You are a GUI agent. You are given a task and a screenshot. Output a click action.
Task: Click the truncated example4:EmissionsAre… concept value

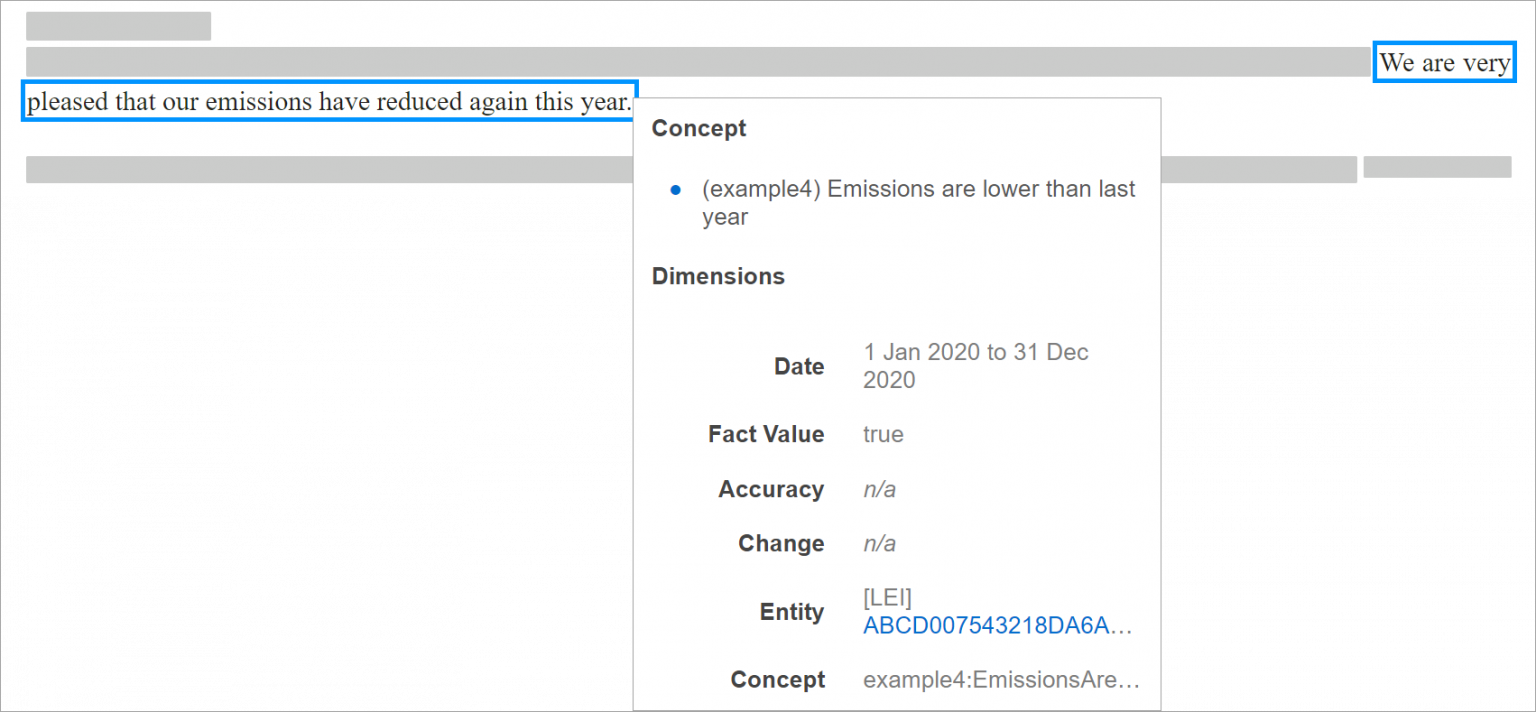[x=1001, y=680]
